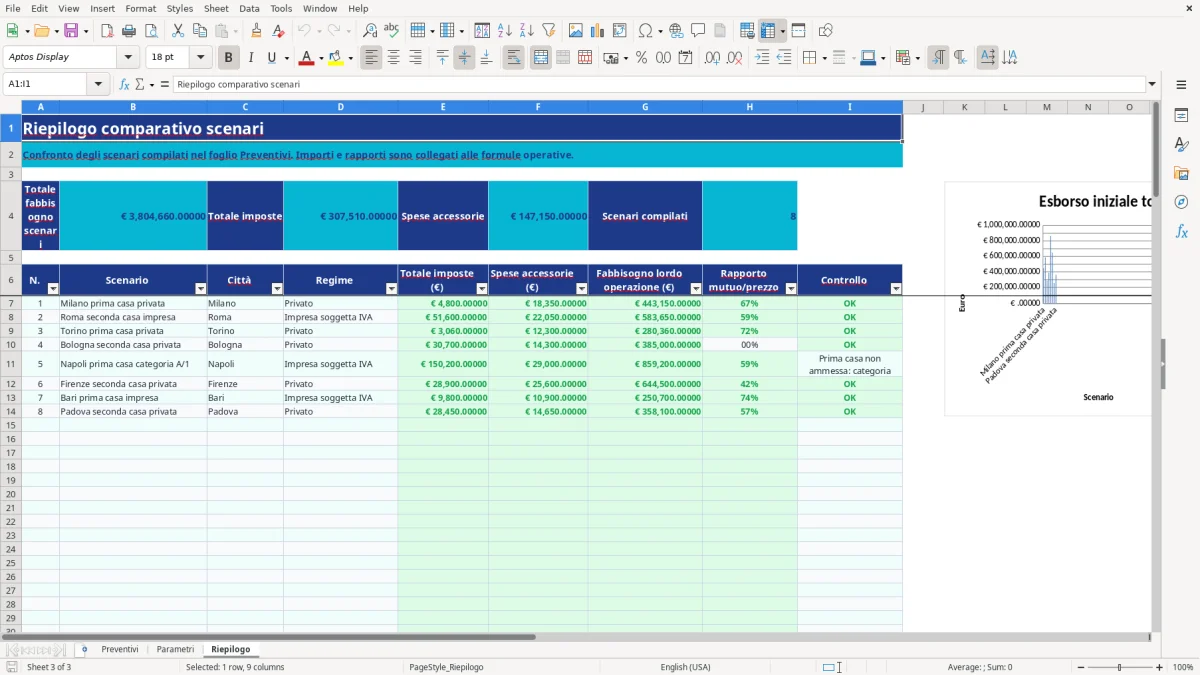Click Sort Ascending icon

click(x=504, y=31)
